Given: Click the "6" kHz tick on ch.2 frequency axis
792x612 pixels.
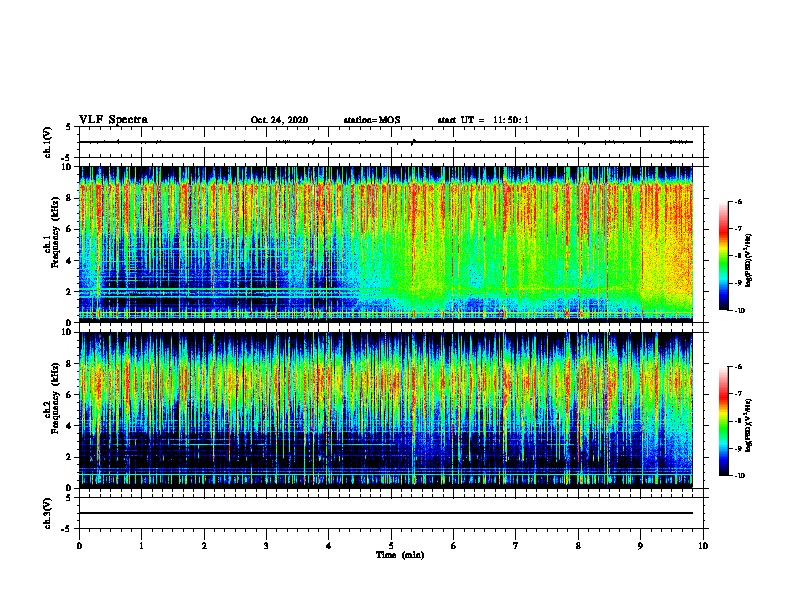Looking at the screenshot, I should pyautogui.click(x=69, y=395).
